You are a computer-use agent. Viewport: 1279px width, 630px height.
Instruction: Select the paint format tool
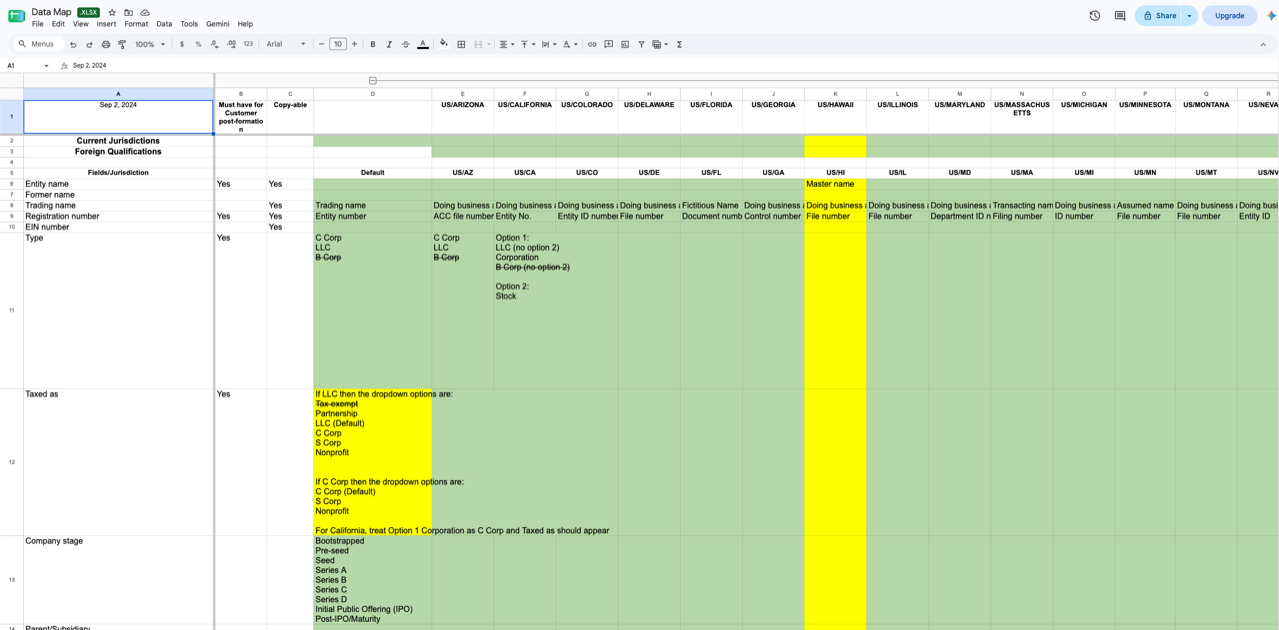(122, 44)
